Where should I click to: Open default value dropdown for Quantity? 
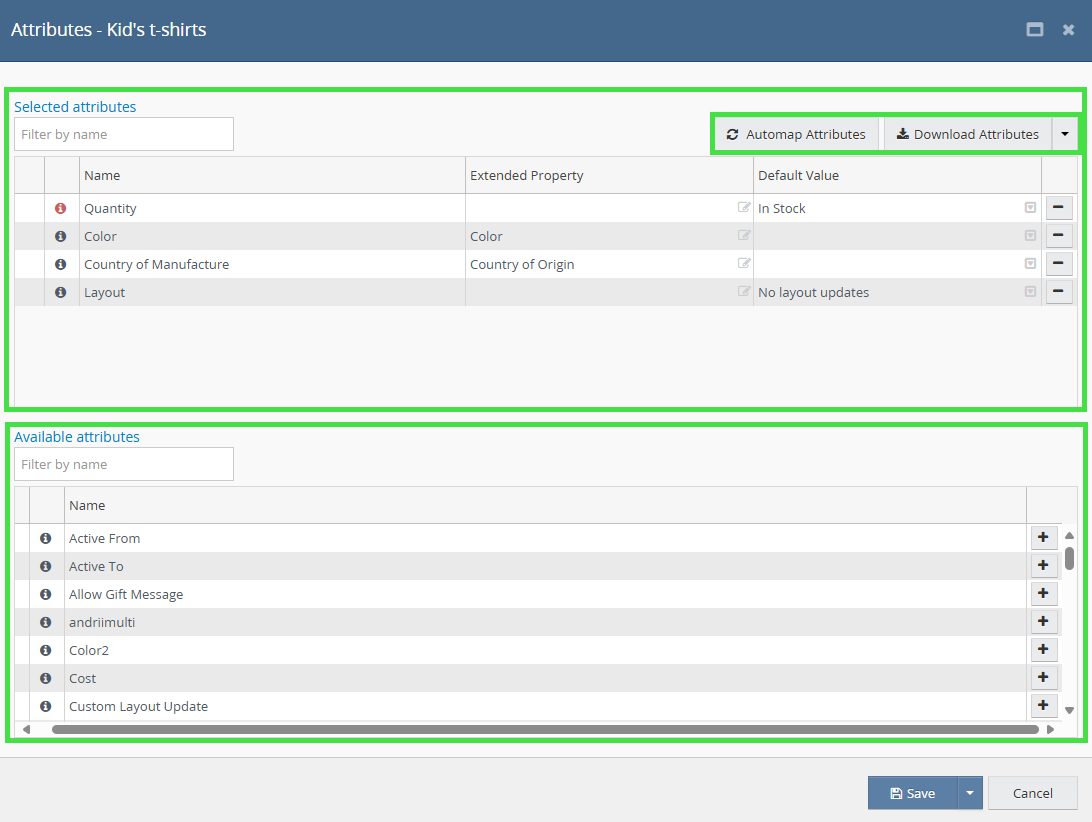[x=1030, y=208]
